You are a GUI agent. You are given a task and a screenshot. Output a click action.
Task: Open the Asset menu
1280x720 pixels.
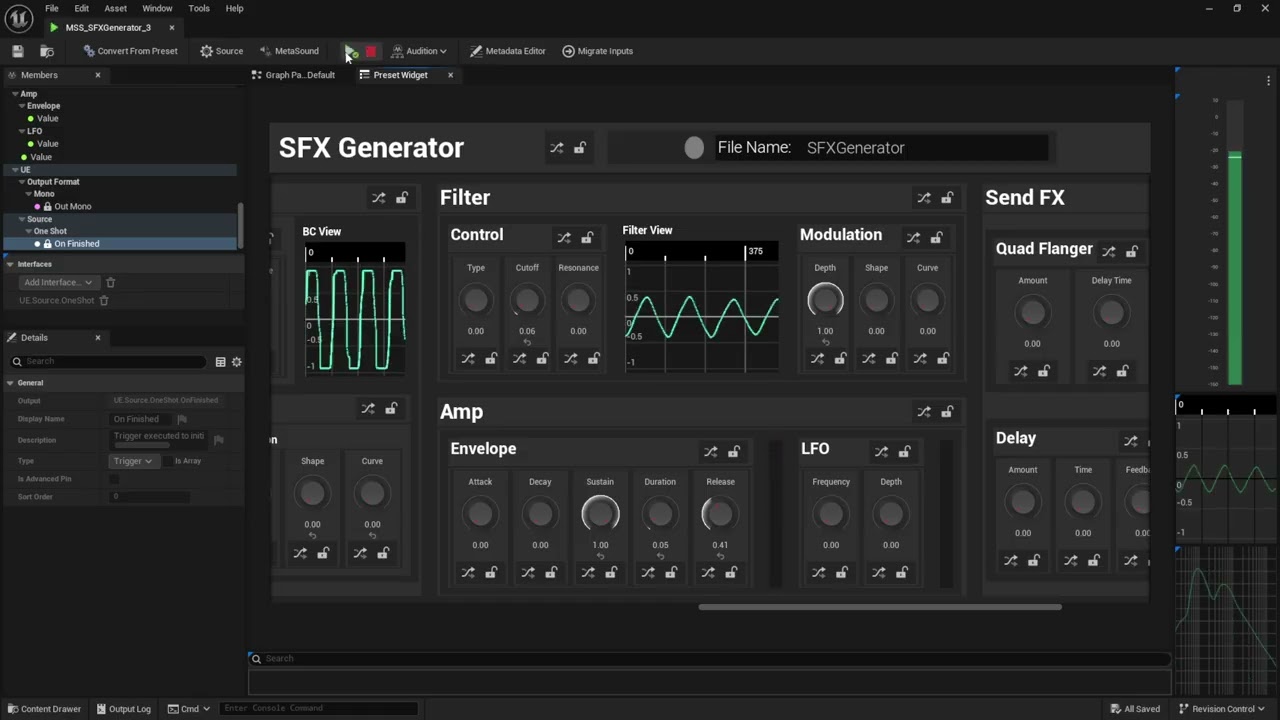tap(116, 8)
